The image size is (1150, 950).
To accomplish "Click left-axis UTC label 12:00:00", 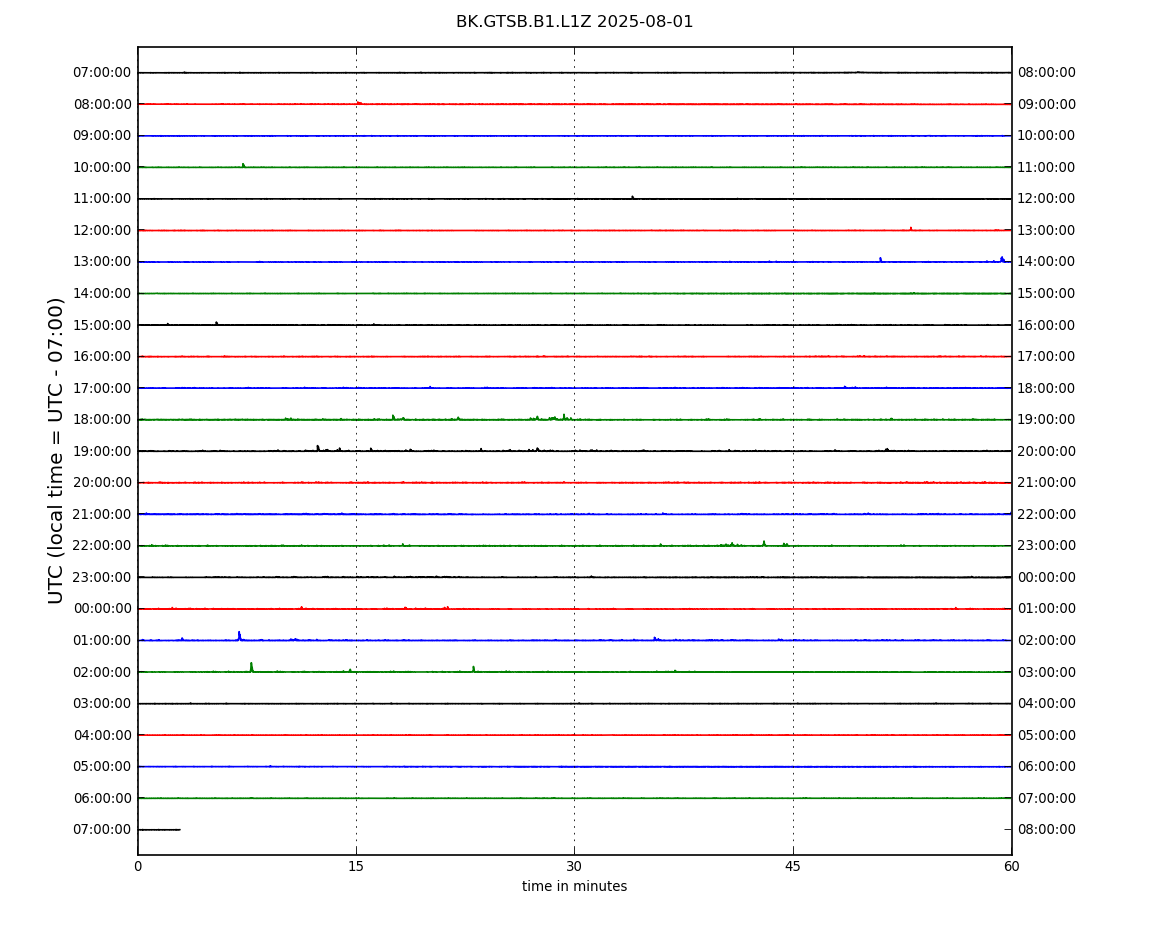I will pos(102,230).
